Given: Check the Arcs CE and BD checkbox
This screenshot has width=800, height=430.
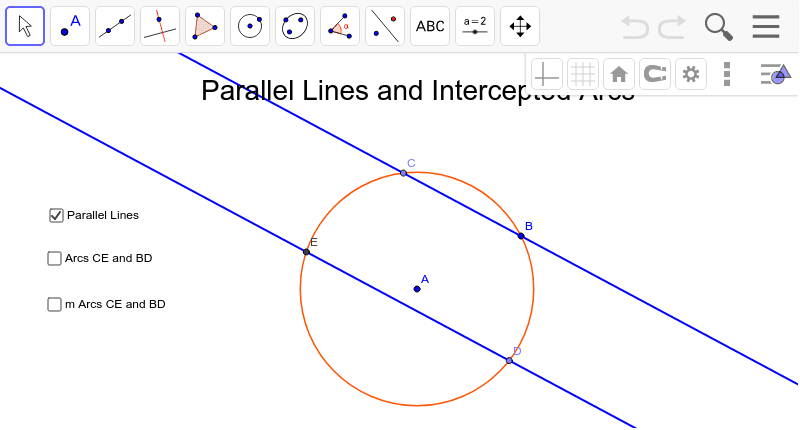Looking at the screenshot, I should pyautogui.click(x=54, y=259).
